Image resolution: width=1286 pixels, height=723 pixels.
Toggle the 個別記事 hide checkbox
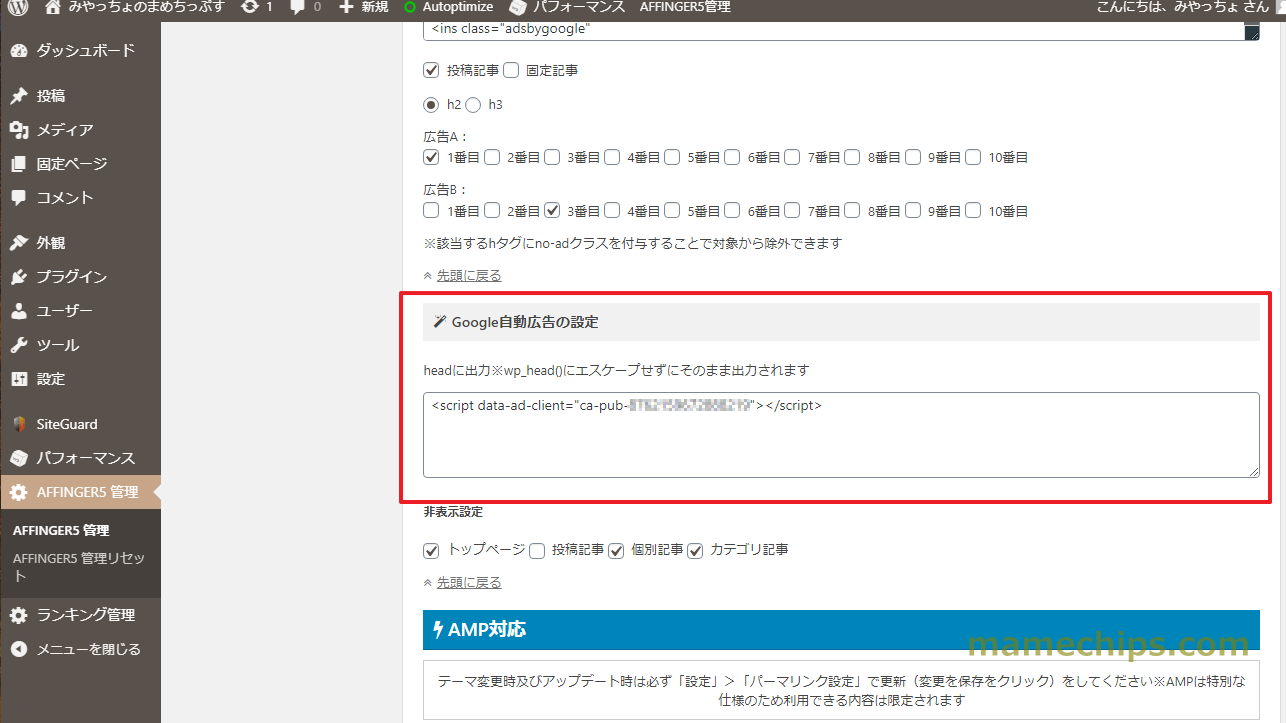(616, 550)
